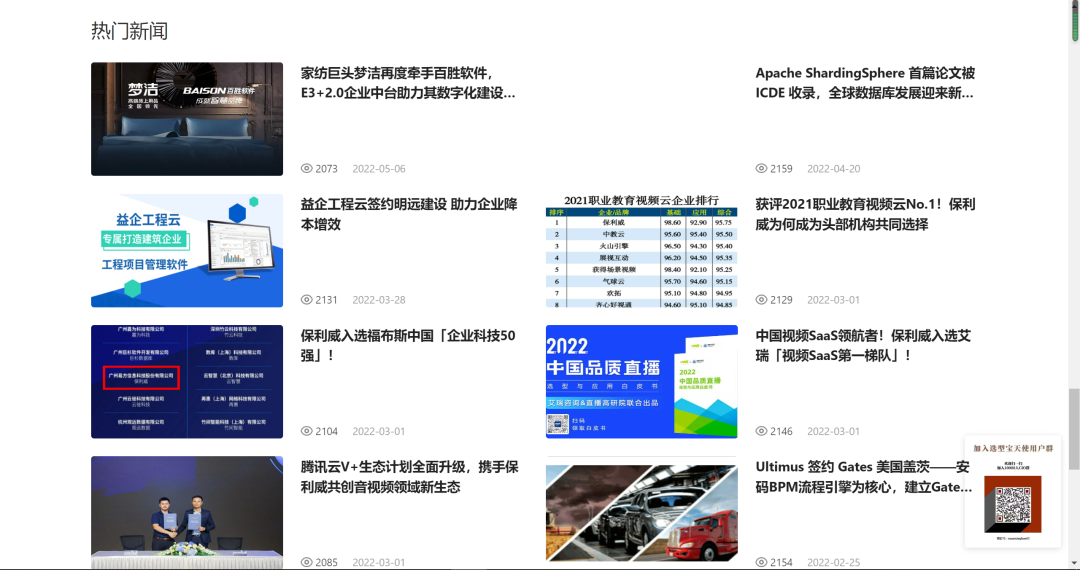The height and width of the screenshot is (570, 1080).
Task: Click the eye view icon beside 2159
Action: 761,169
